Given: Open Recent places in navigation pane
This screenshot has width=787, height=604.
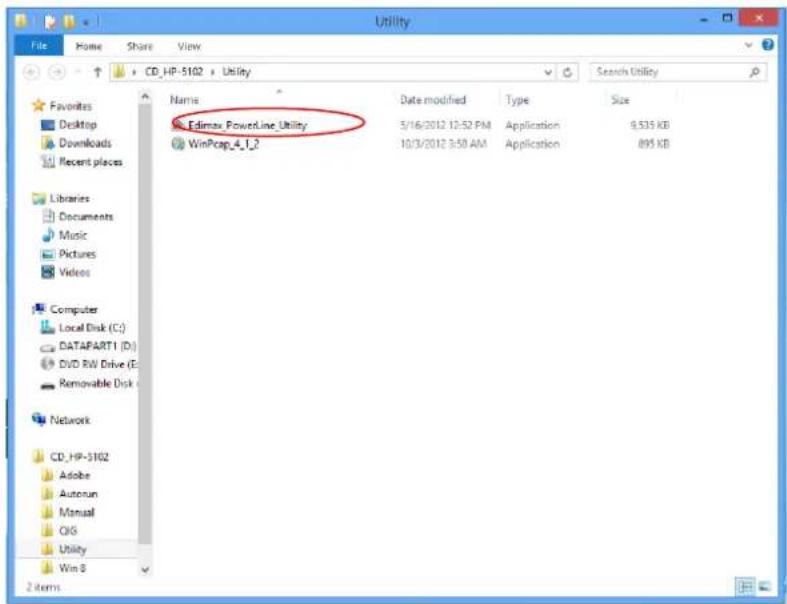Looking at the screenshot, I should click(91, 162).
